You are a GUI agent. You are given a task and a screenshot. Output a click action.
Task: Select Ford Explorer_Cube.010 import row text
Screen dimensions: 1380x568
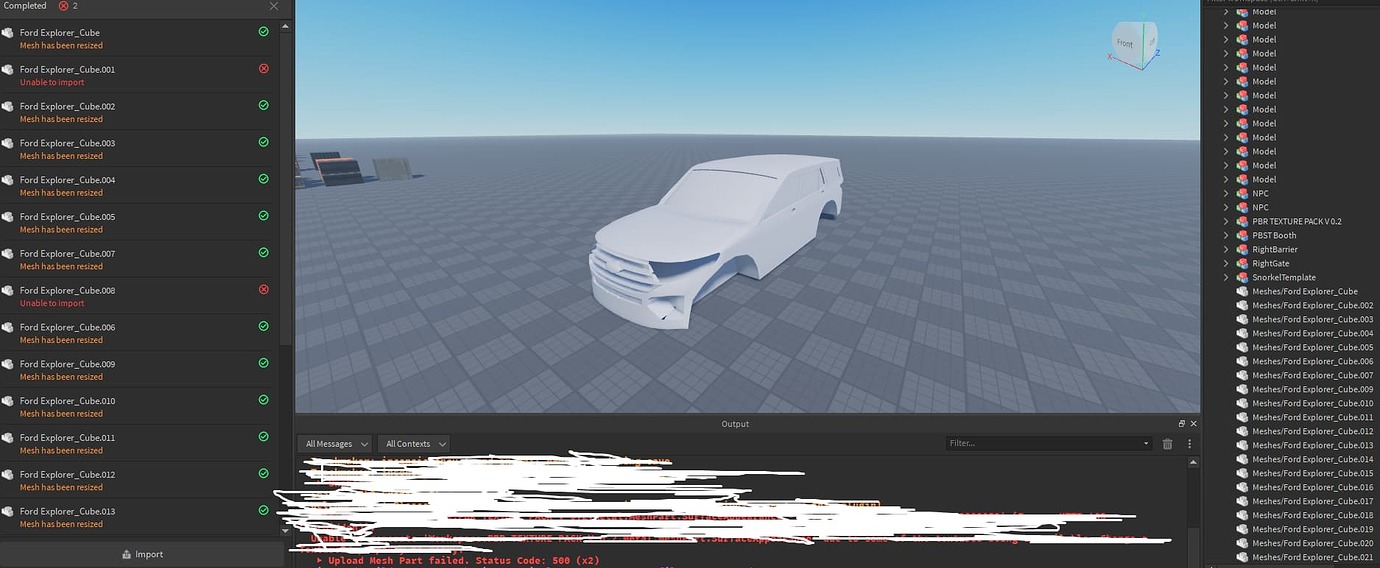click(x=67, y=401)
